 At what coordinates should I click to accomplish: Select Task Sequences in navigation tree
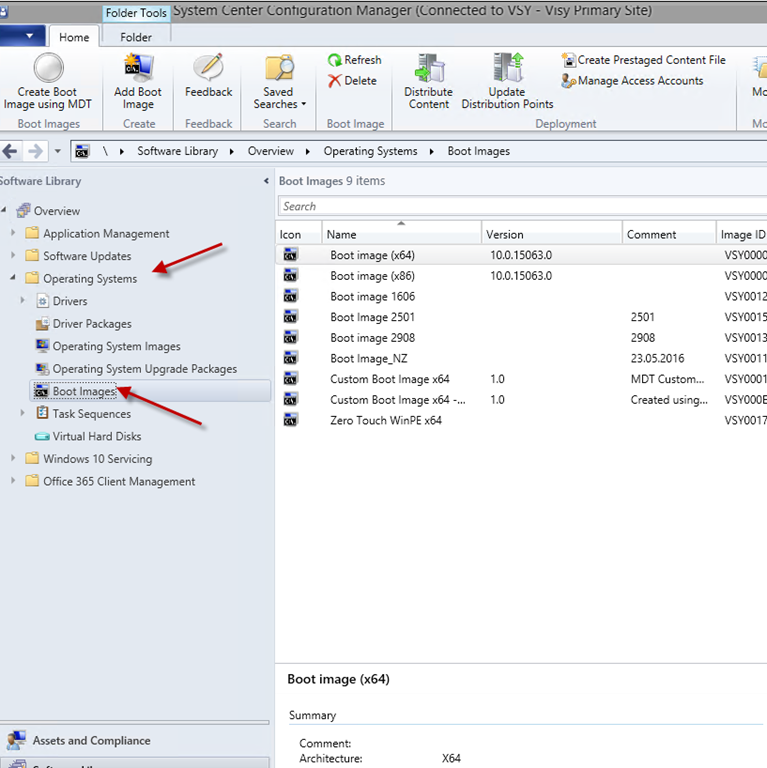91,414
